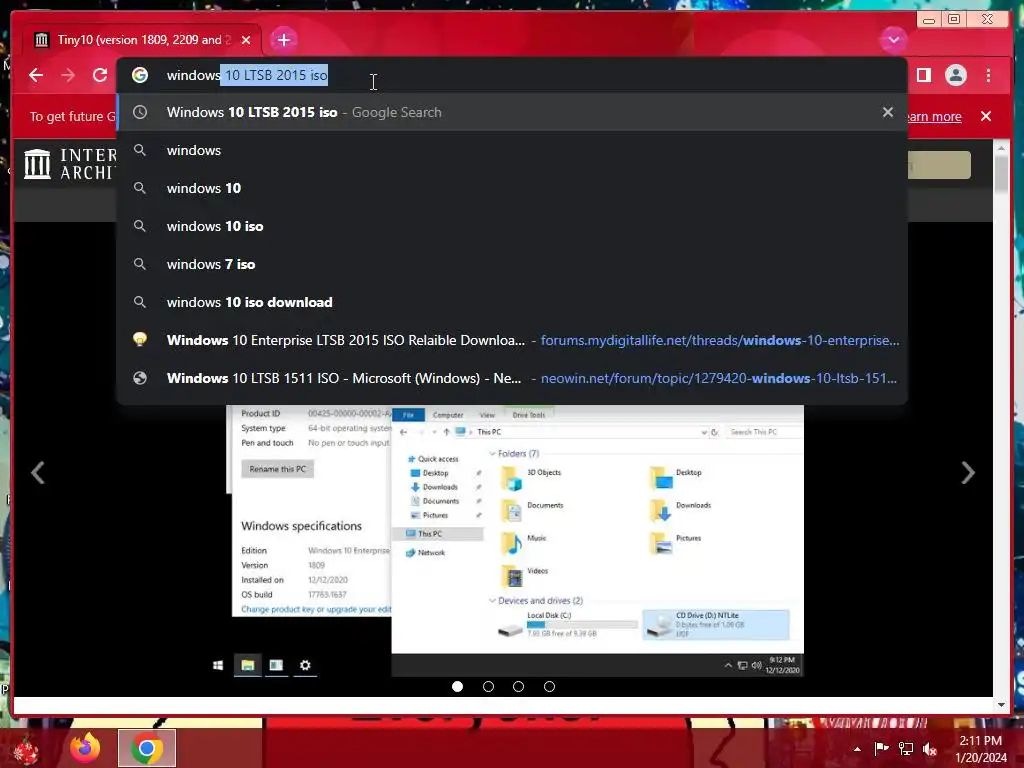Open the mydigitallife Enterprise LTSB 2015 suggestion
Image resolution: width=1024 pixels, height=768 pixels.
(x=512, y=340)
